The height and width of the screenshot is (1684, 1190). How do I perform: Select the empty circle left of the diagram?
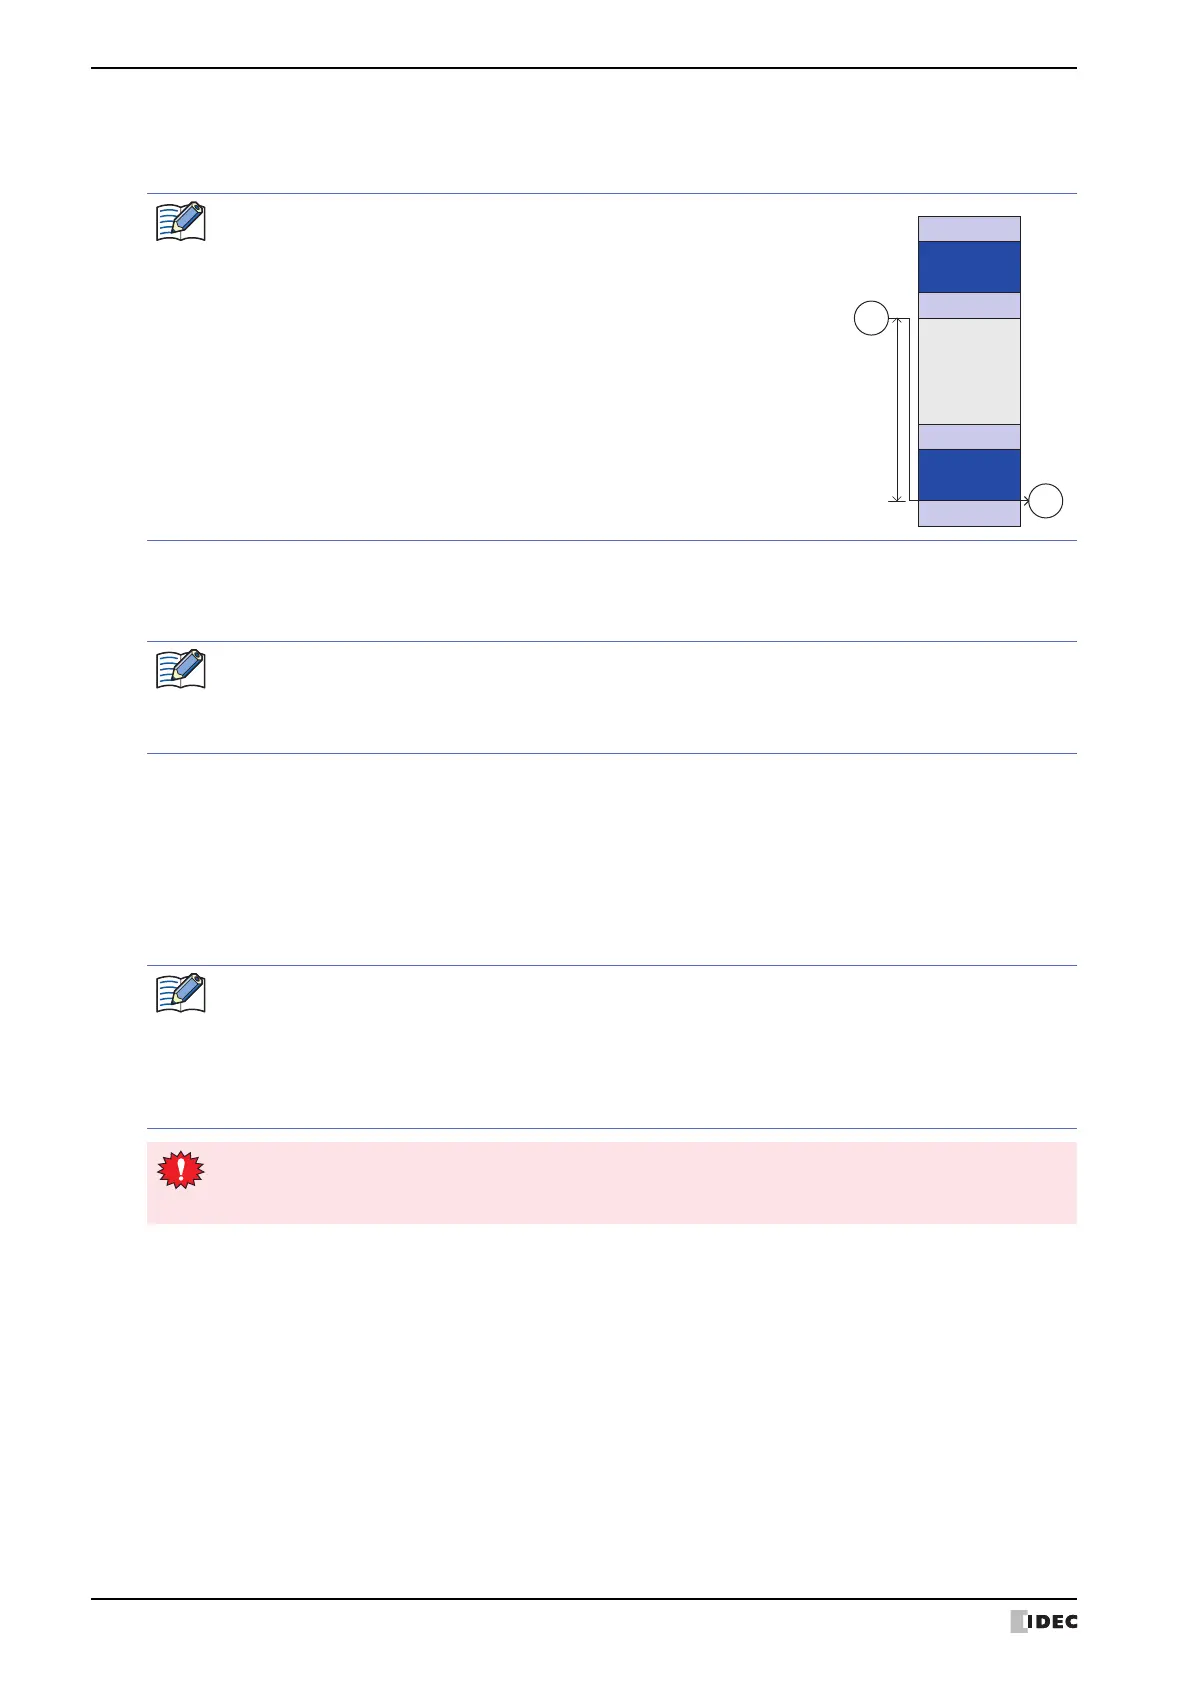pos(871,319)
